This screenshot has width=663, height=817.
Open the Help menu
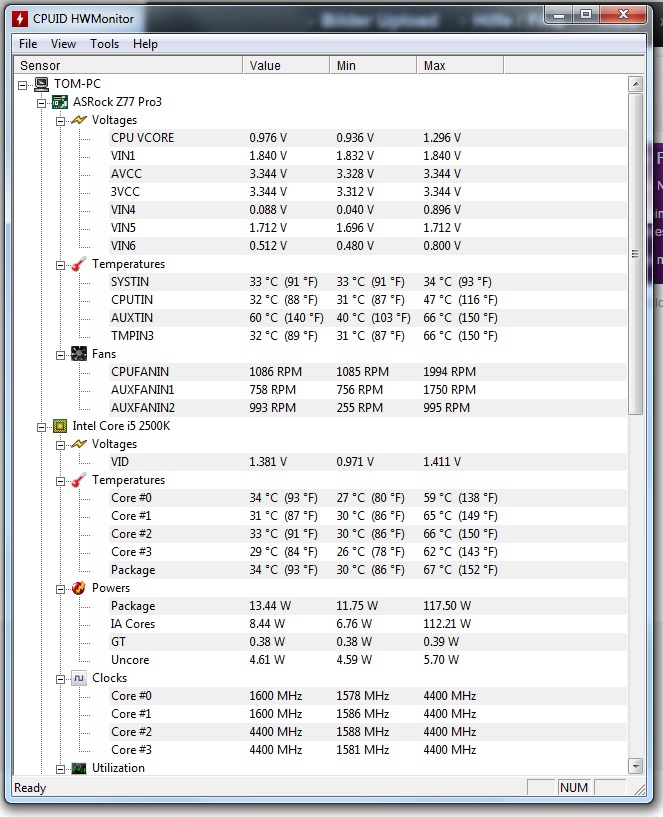tap(145, 44)
